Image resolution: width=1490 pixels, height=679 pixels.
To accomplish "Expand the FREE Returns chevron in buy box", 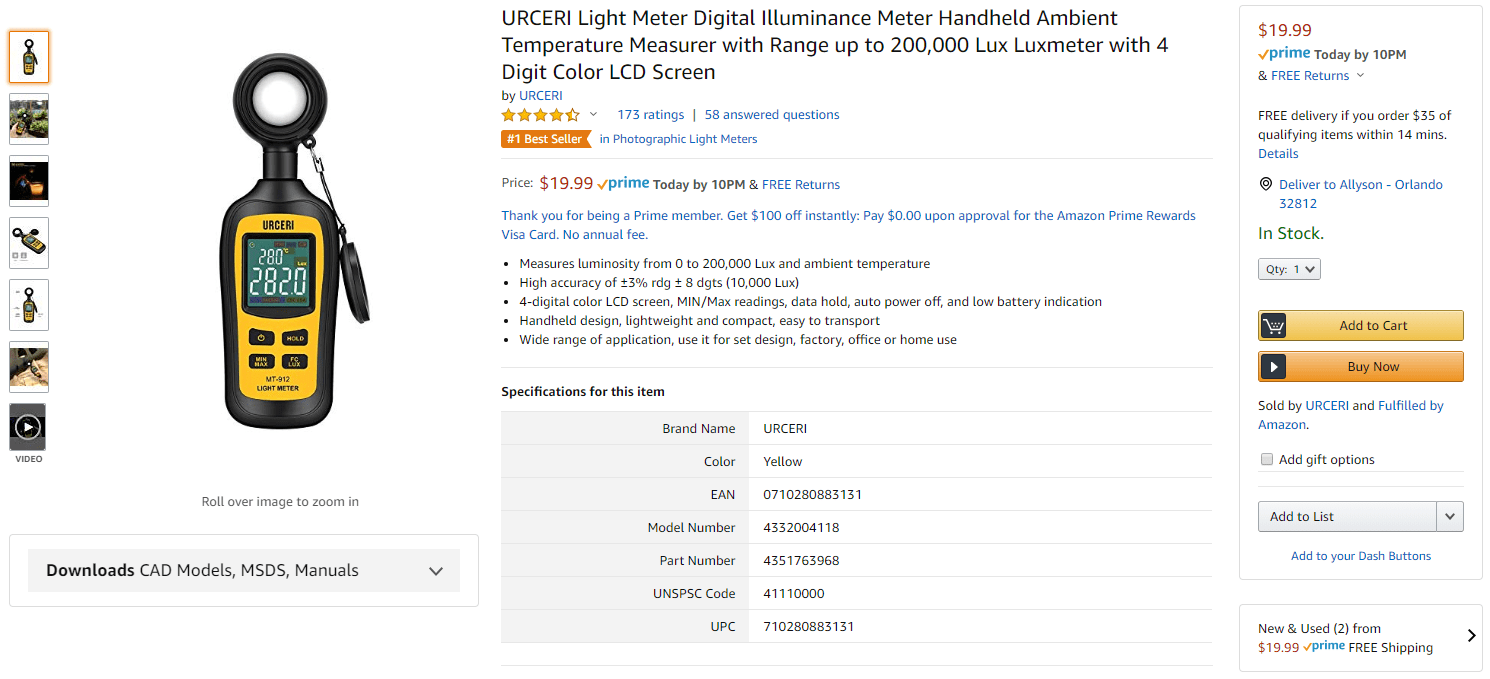I will (x=1360, y=76).
